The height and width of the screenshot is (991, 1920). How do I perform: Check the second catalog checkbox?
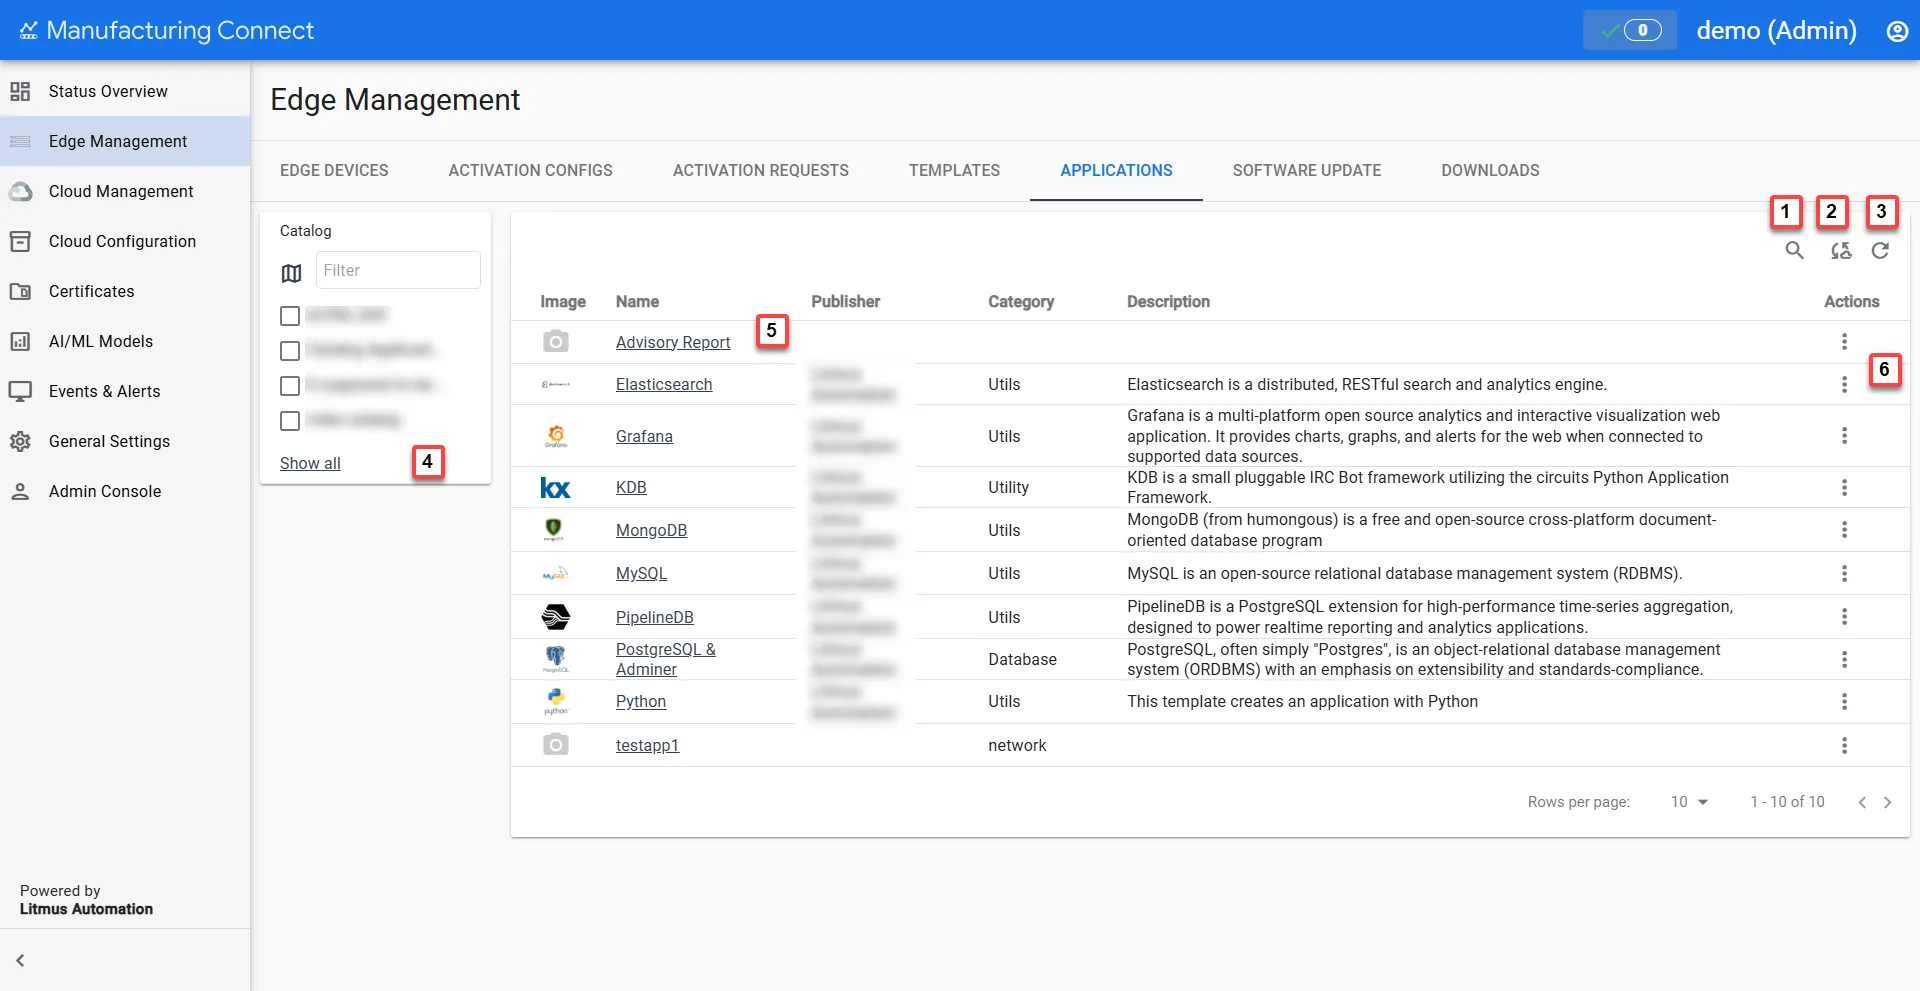(x=290, y=351)
